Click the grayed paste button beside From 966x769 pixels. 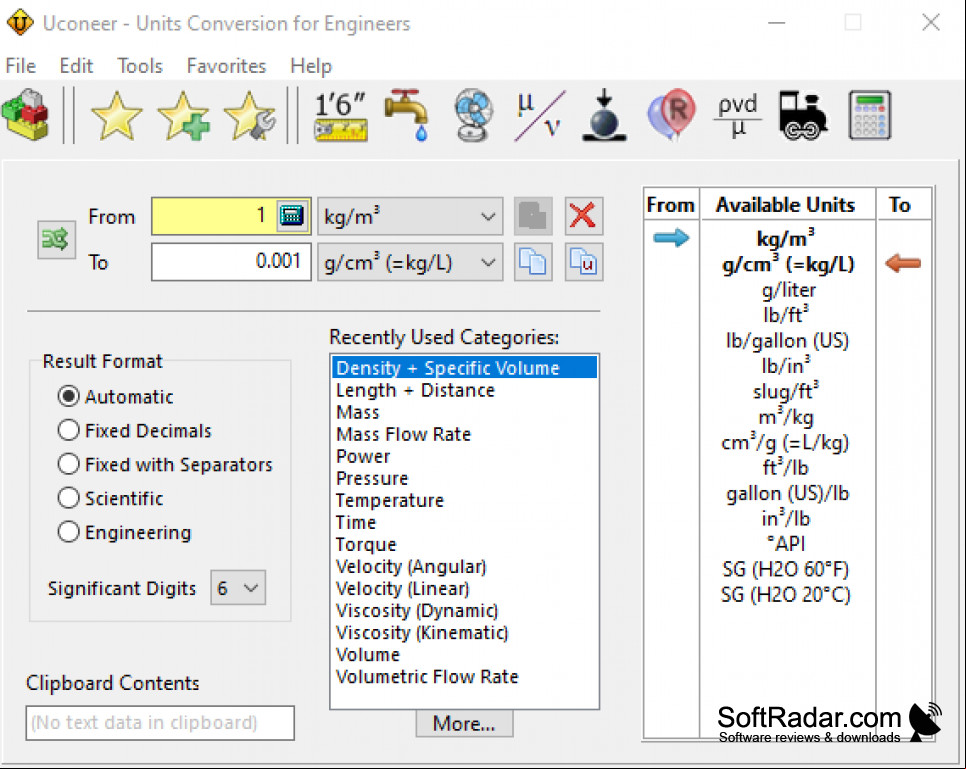coord(533,216)
